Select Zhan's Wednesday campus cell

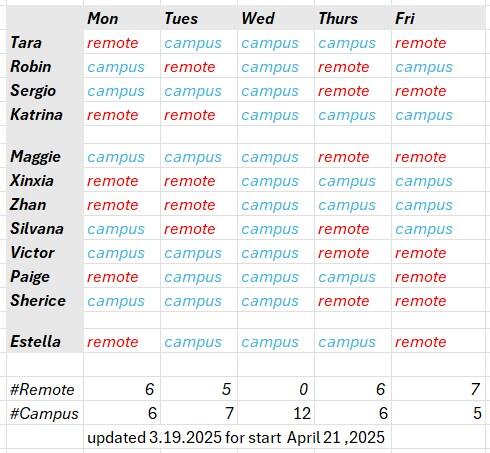point(276,204)
